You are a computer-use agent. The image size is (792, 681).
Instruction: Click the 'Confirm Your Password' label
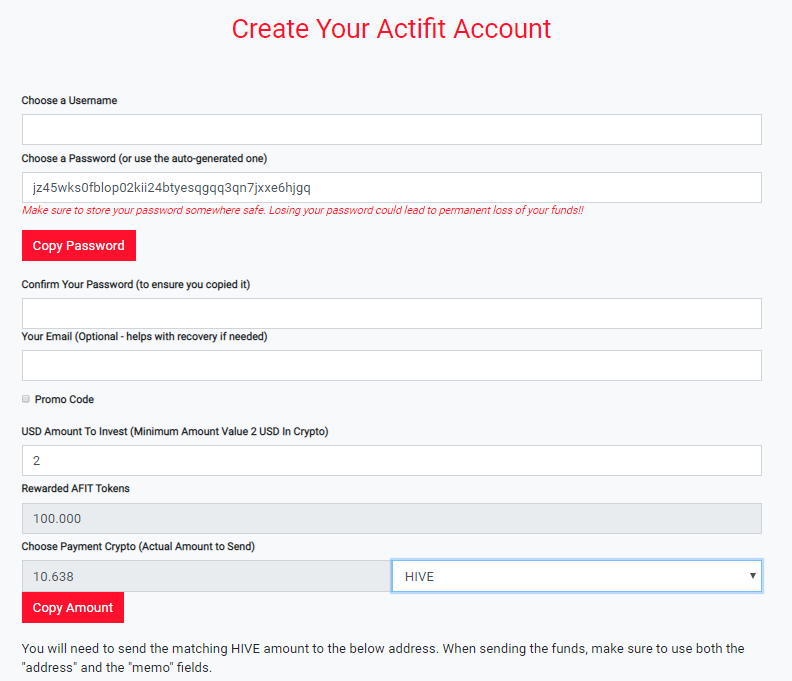(135, 284)
